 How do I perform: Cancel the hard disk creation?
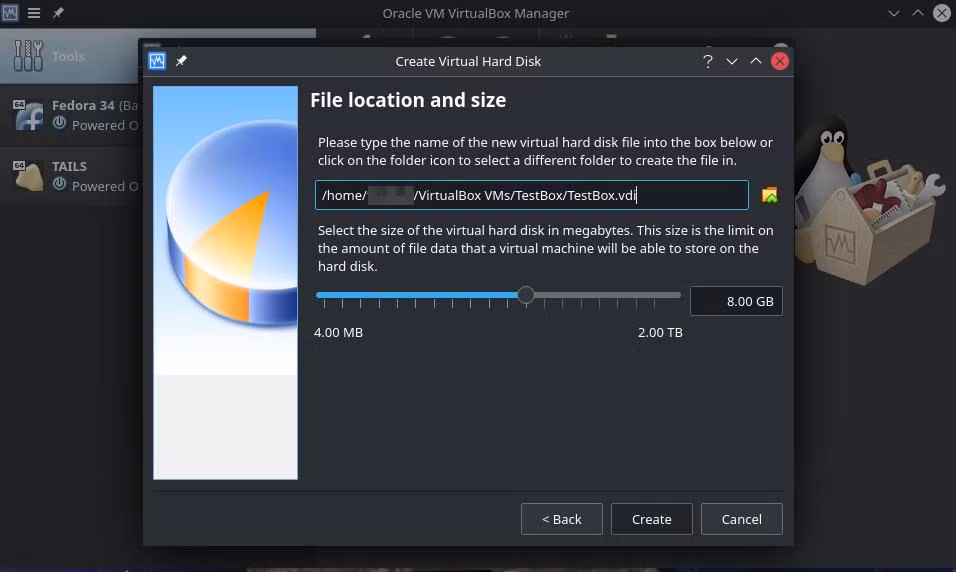741,519
